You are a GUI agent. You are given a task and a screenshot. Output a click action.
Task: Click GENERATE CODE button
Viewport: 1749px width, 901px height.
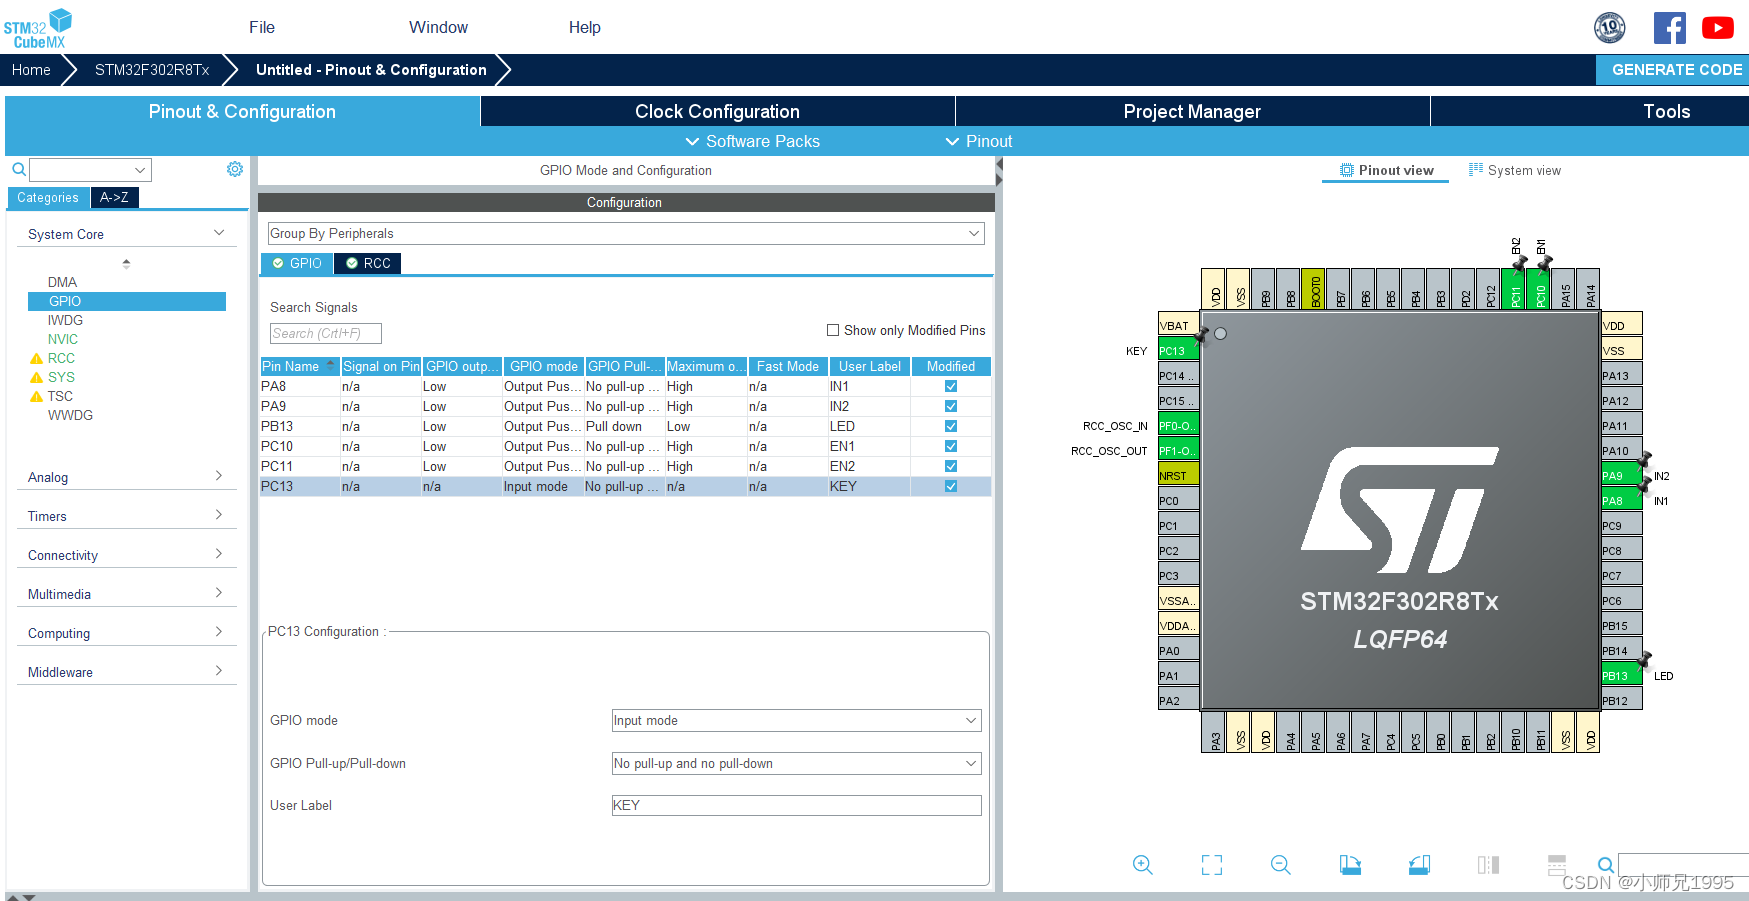click(x=1673, y=69)
